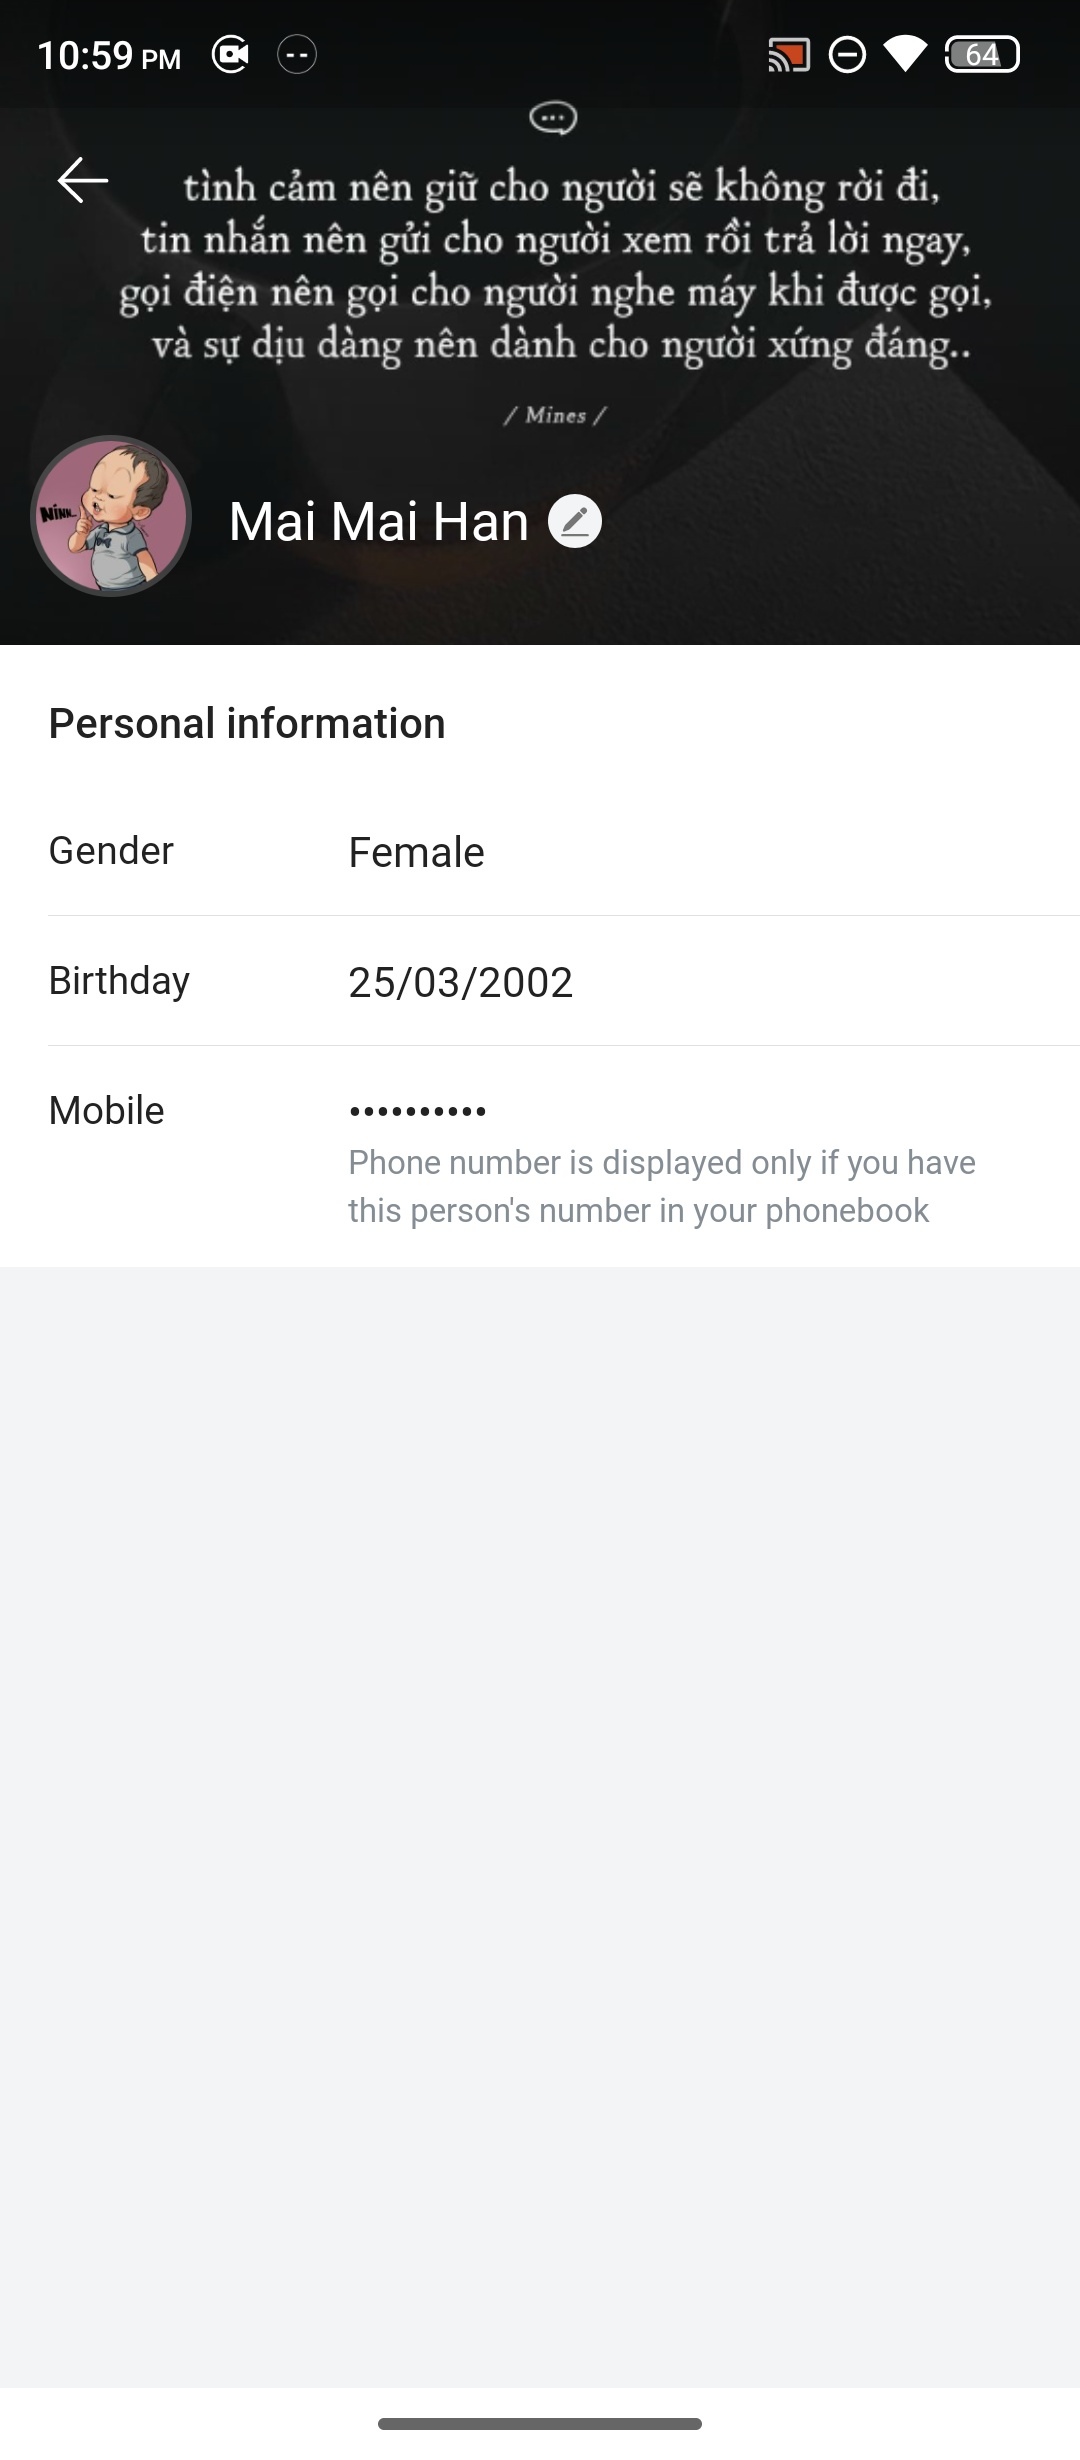Tap the phone number visibility note
This screenshot has height=2460, width=1080.
pyautogui.click(x=661, y=1186)
